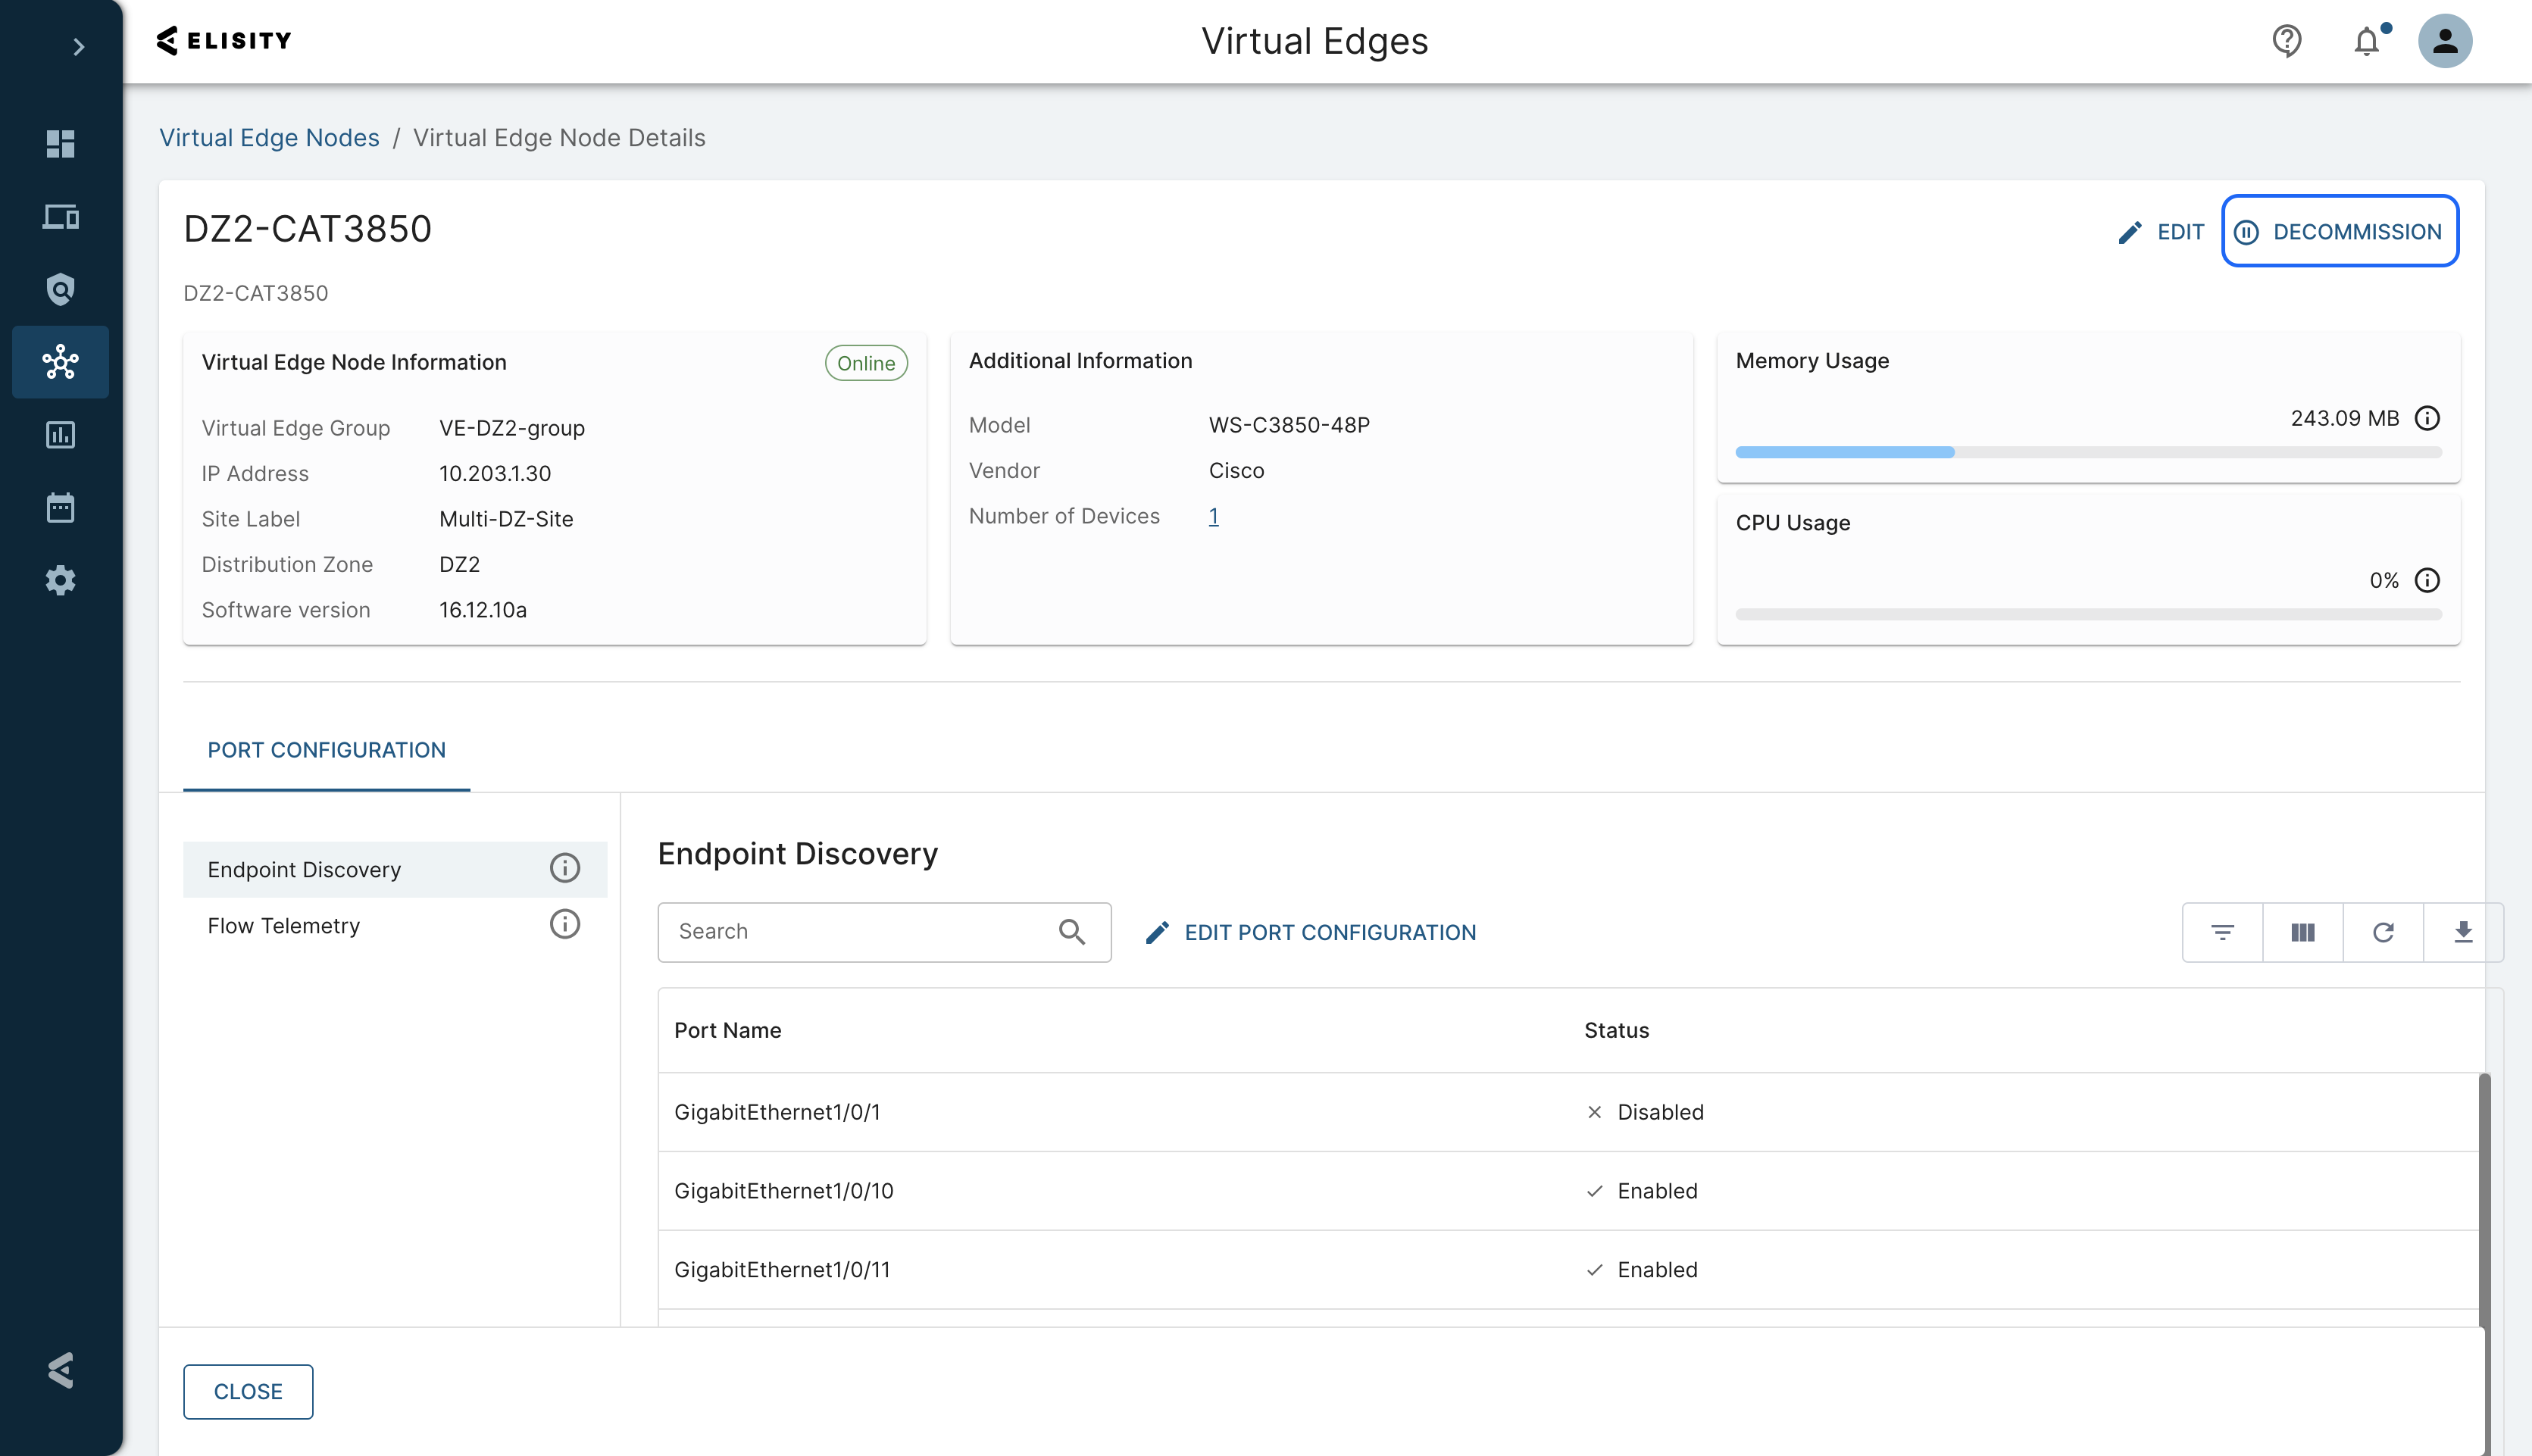The width and height of the screenshot is (2532, 1456).
Task: Download the port list
Action: pyautogui.click(x=2463, y=932)
